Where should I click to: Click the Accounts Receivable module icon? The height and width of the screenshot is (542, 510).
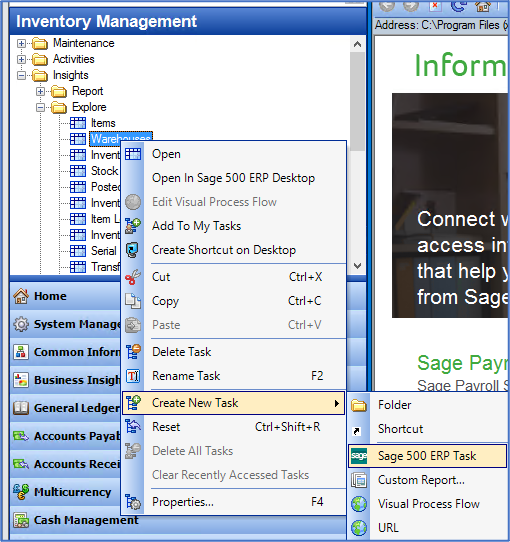coord(21,464)
